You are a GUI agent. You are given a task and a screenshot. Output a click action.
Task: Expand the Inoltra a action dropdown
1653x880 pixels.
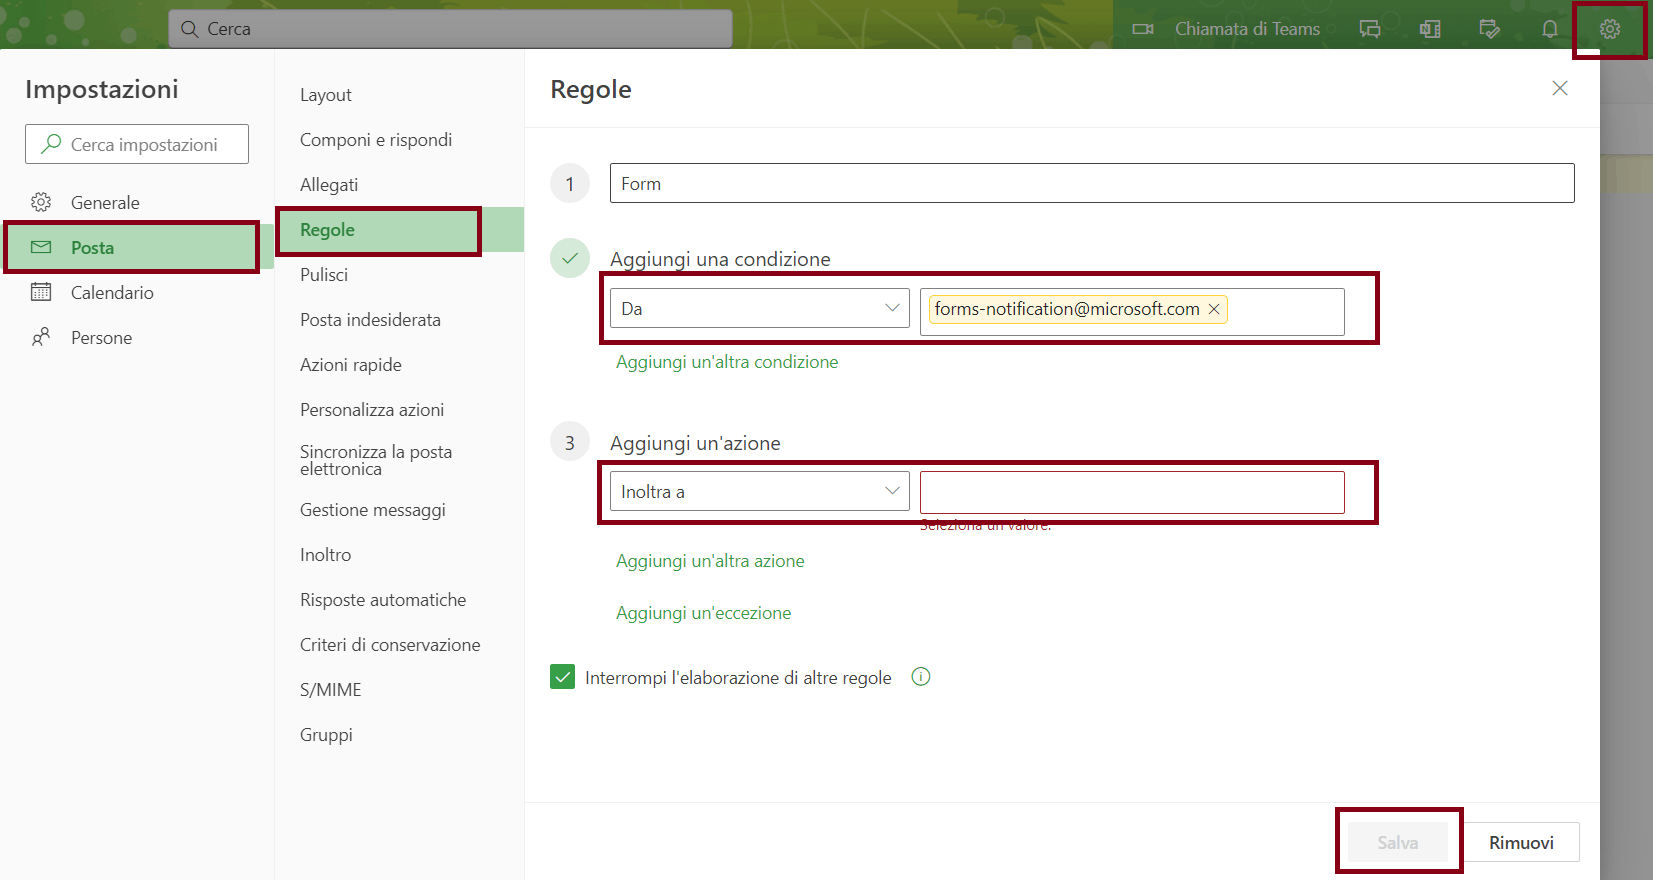(x=760, y=491)
